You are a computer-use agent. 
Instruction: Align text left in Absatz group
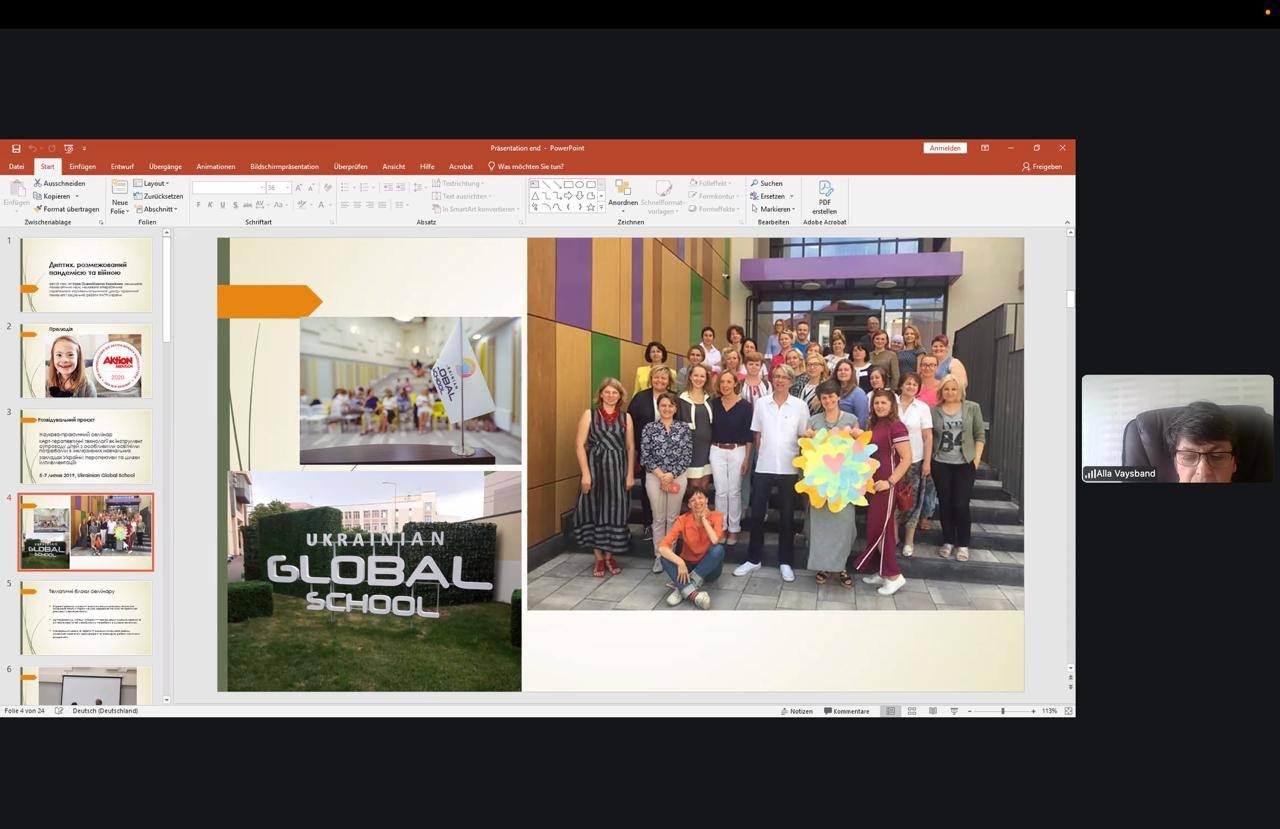pyautogui.click(x=345, y=205)
